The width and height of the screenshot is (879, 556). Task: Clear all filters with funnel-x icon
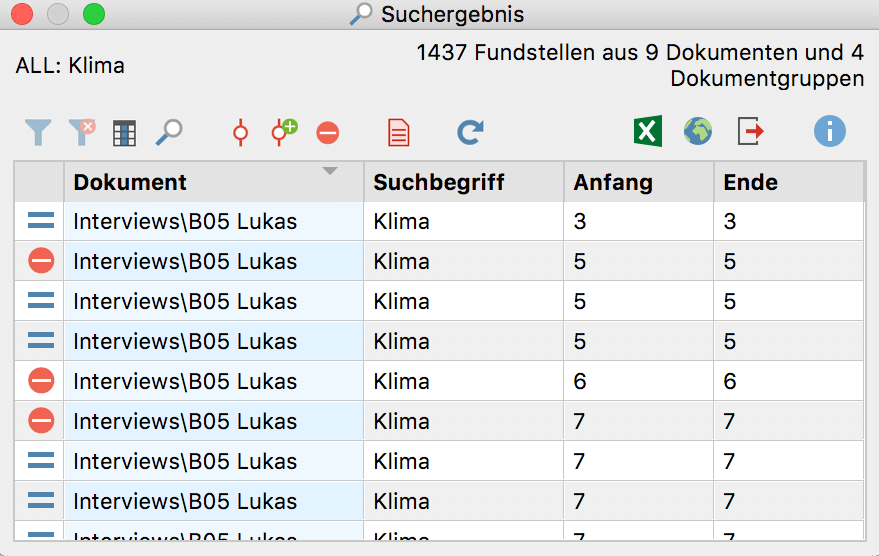tap(82, 133)
